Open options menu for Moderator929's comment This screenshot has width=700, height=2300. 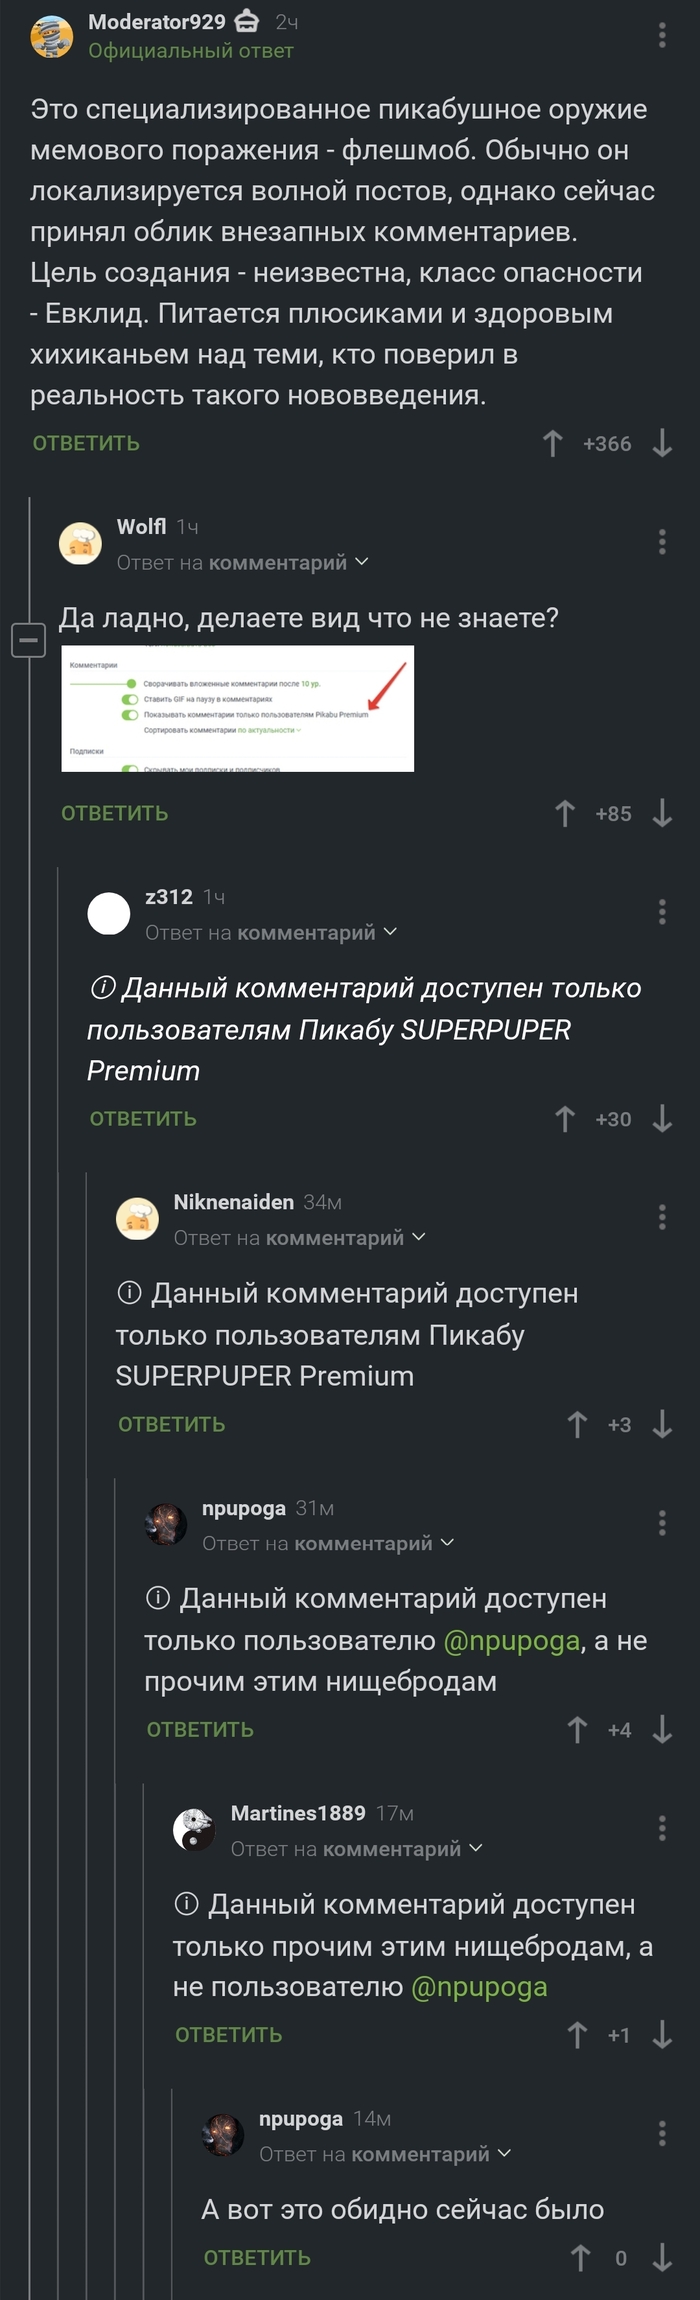click(x=660, y=36)
